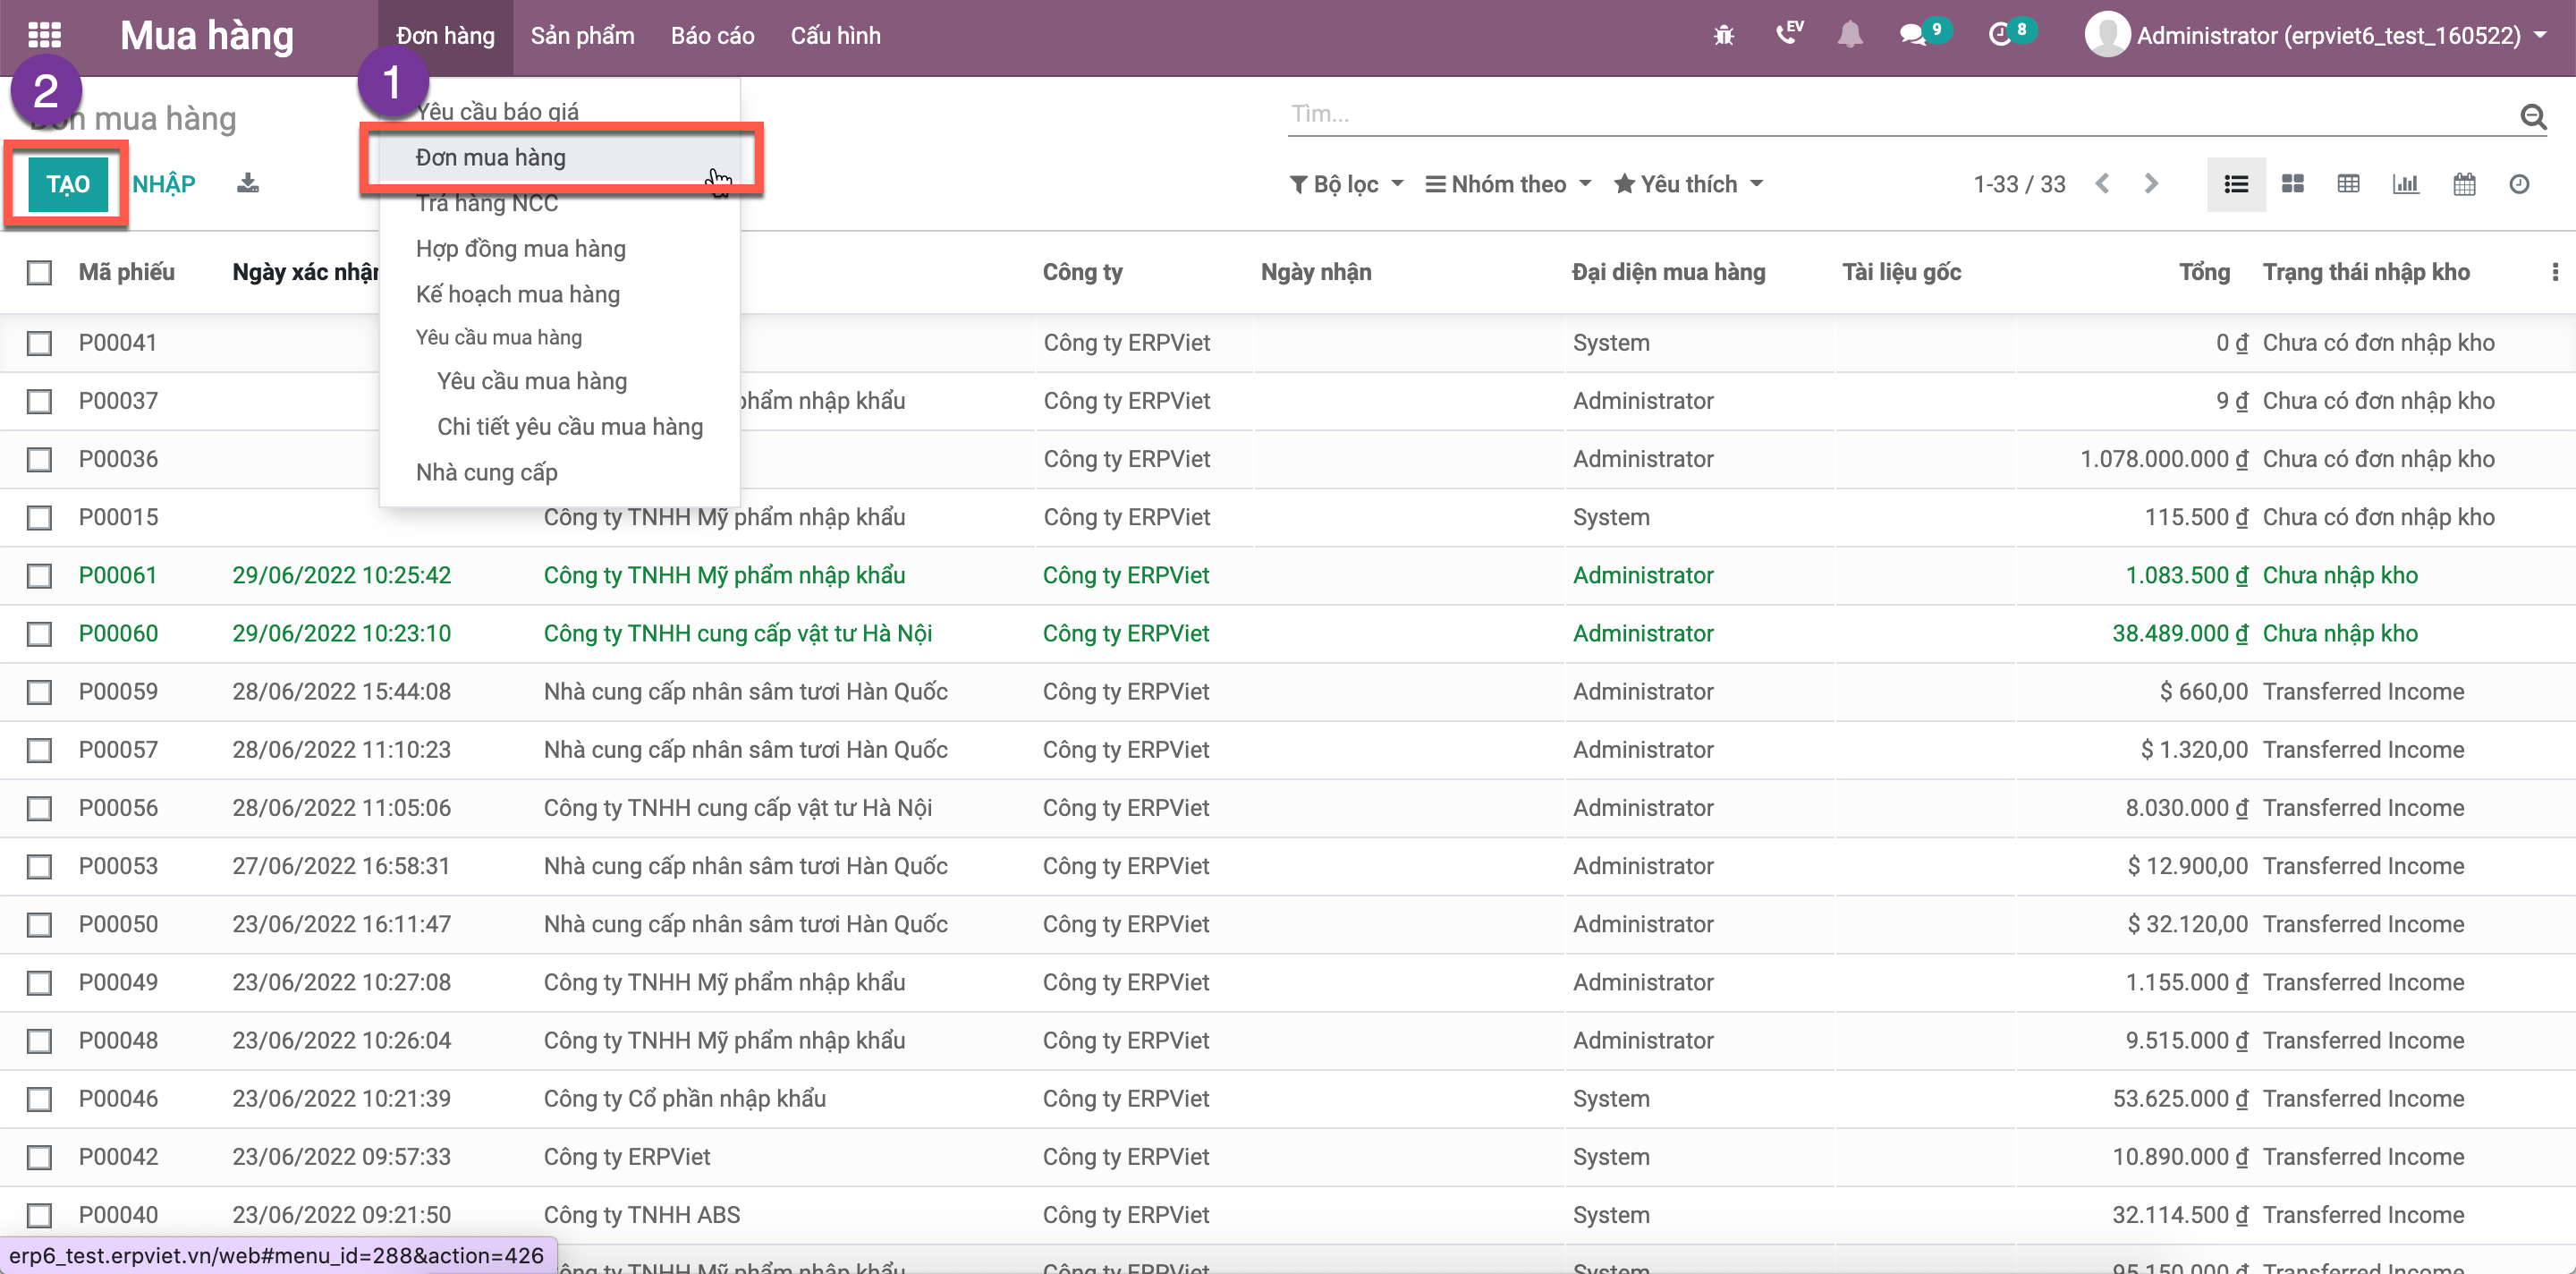Switch to list view
The width and height of the screenshot is (2576, 1274).
click(x=2236, y=184)
